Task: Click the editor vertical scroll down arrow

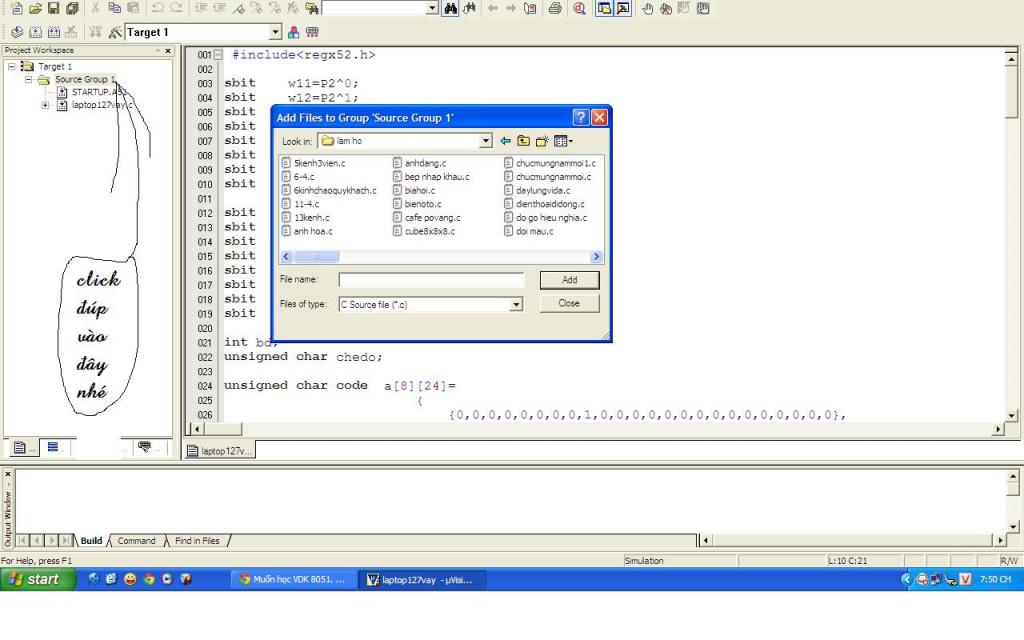Action: 1012,415
